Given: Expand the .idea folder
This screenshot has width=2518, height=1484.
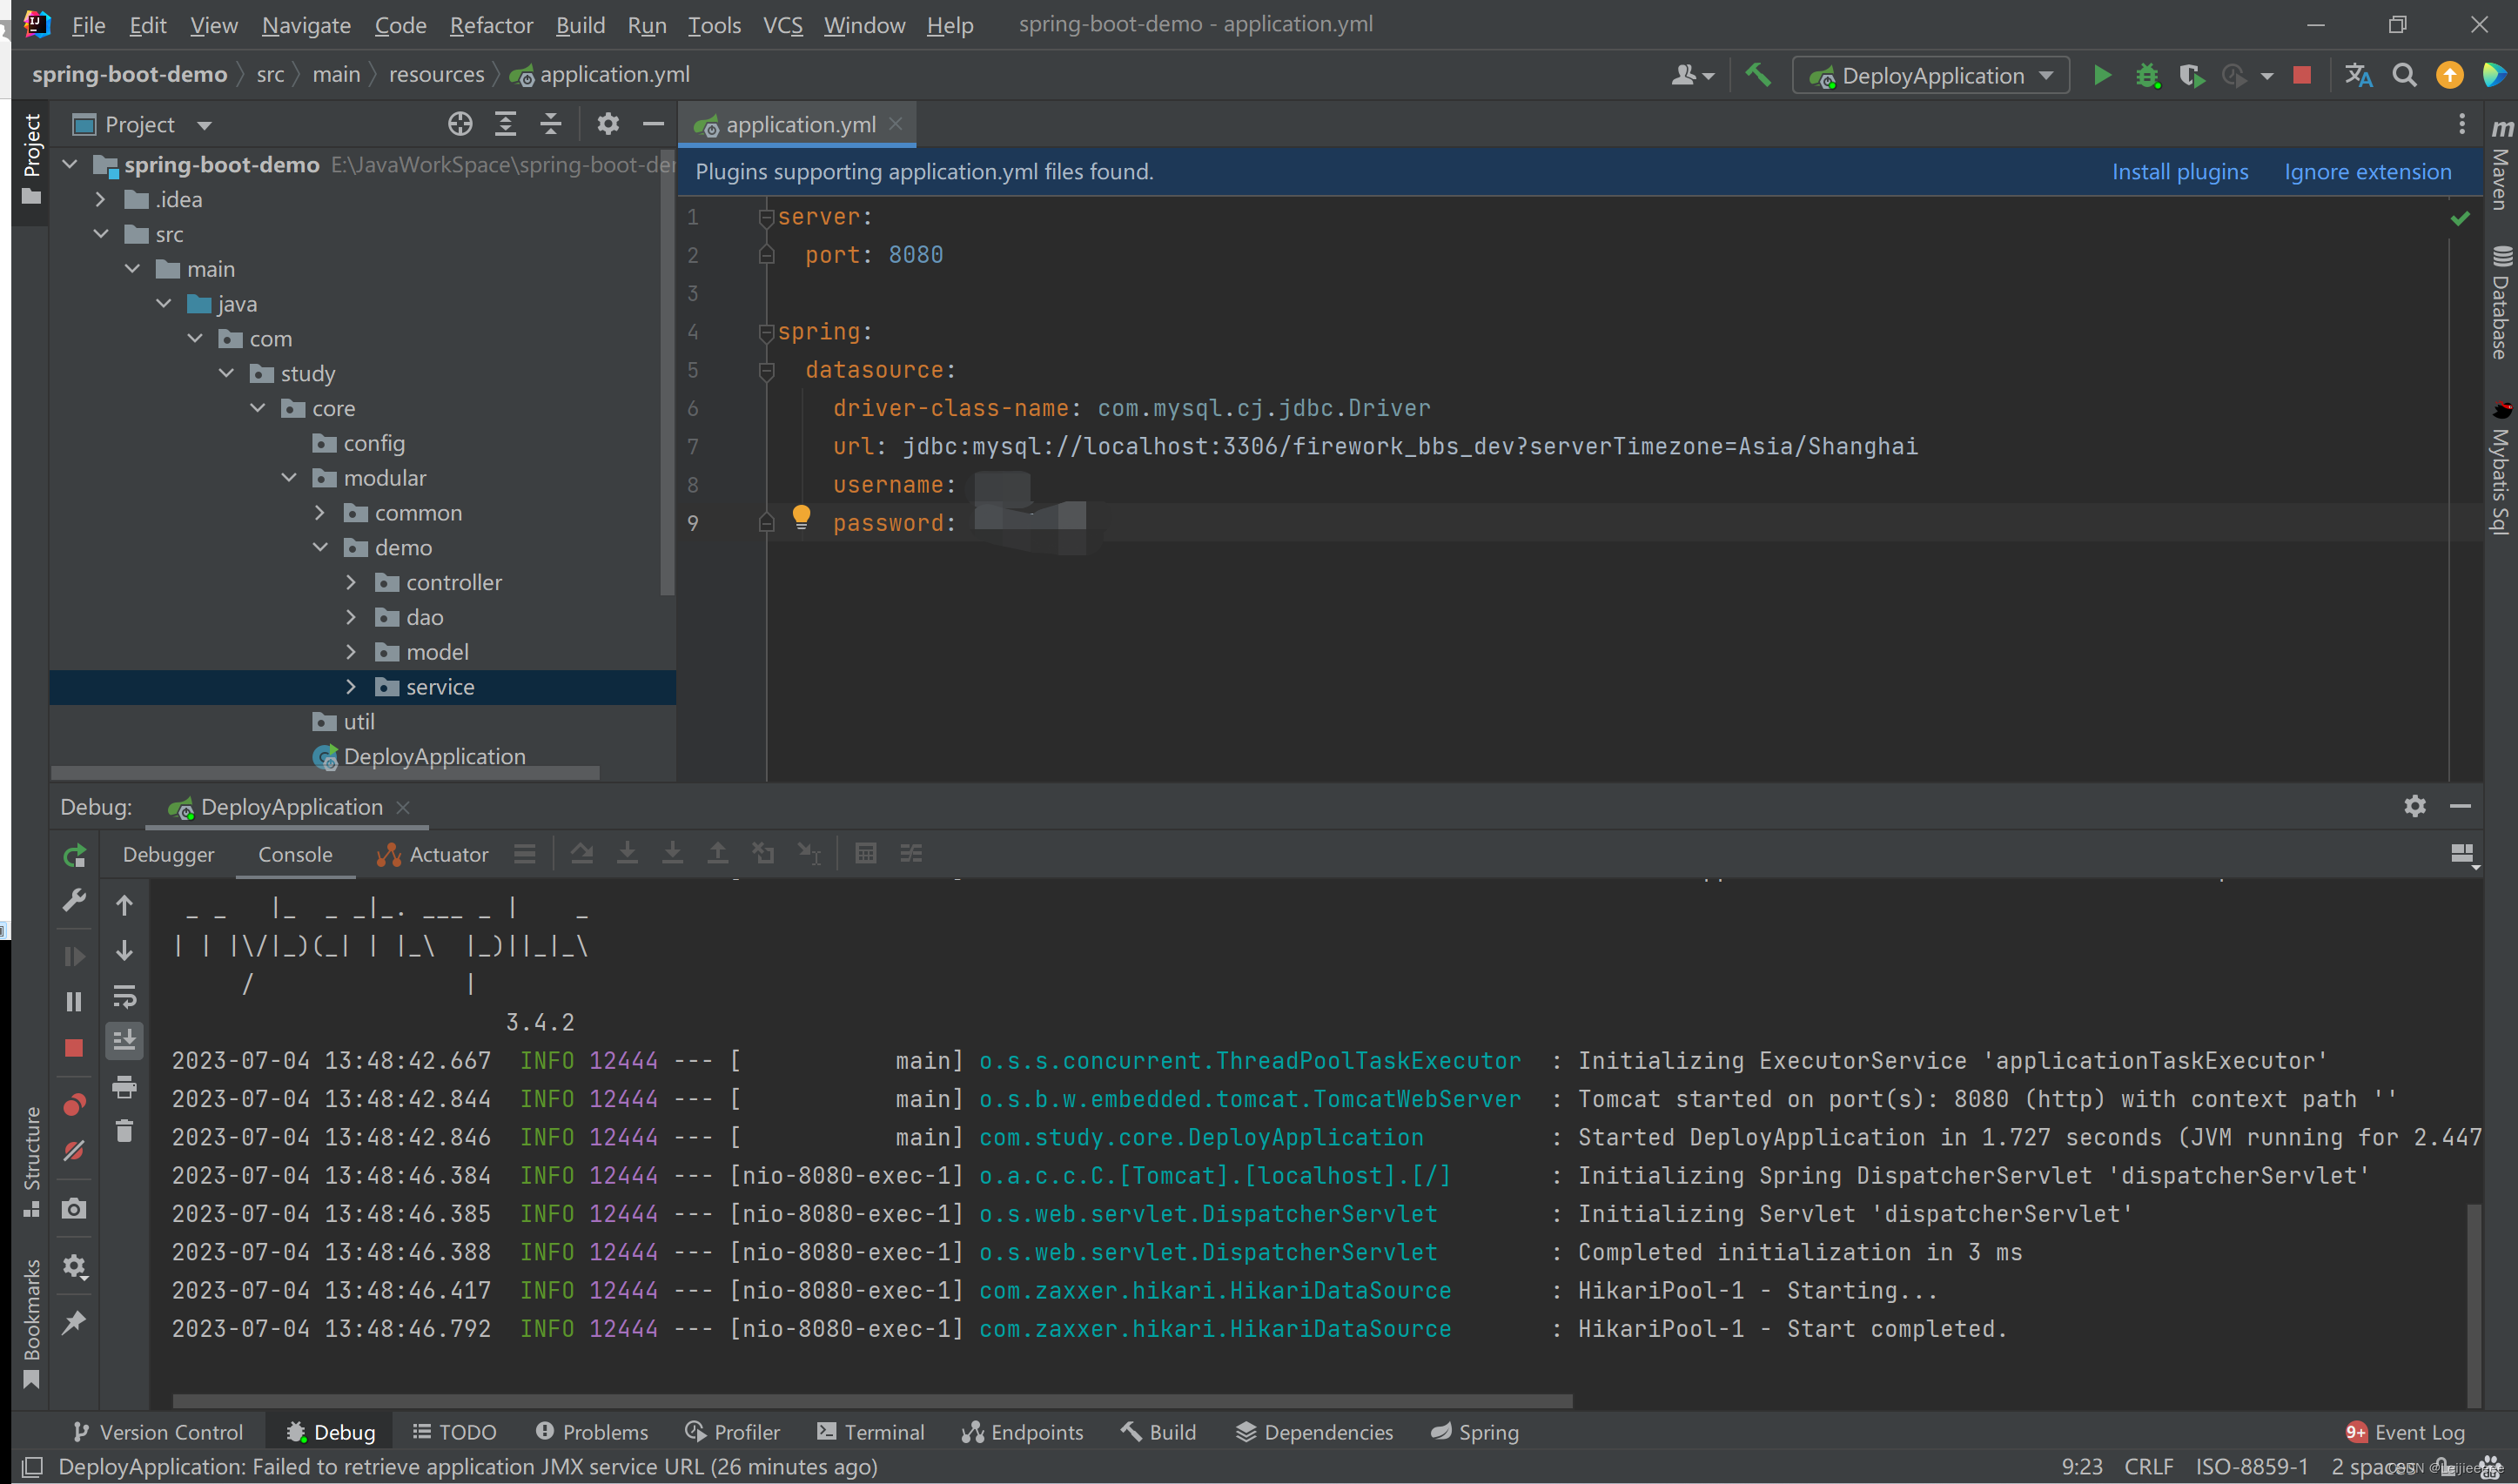Looking at the screenshot, I should pos(100,199).
